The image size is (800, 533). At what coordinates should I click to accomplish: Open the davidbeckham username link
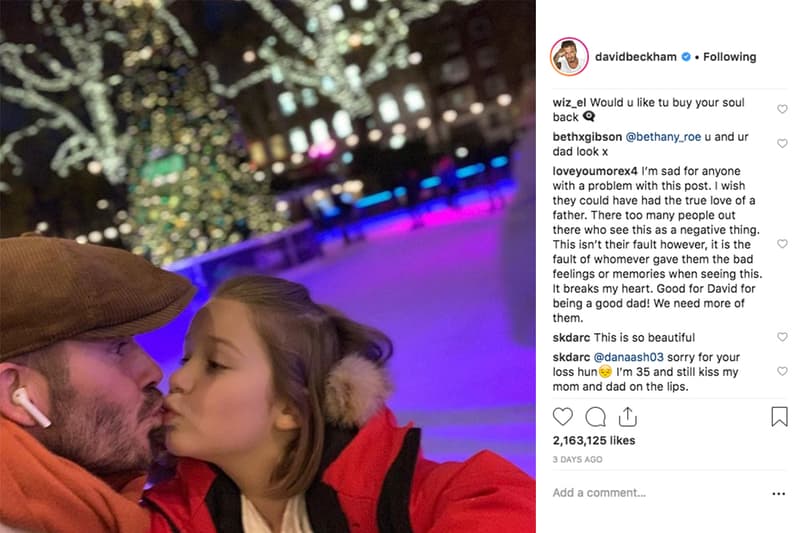[636, 57]
